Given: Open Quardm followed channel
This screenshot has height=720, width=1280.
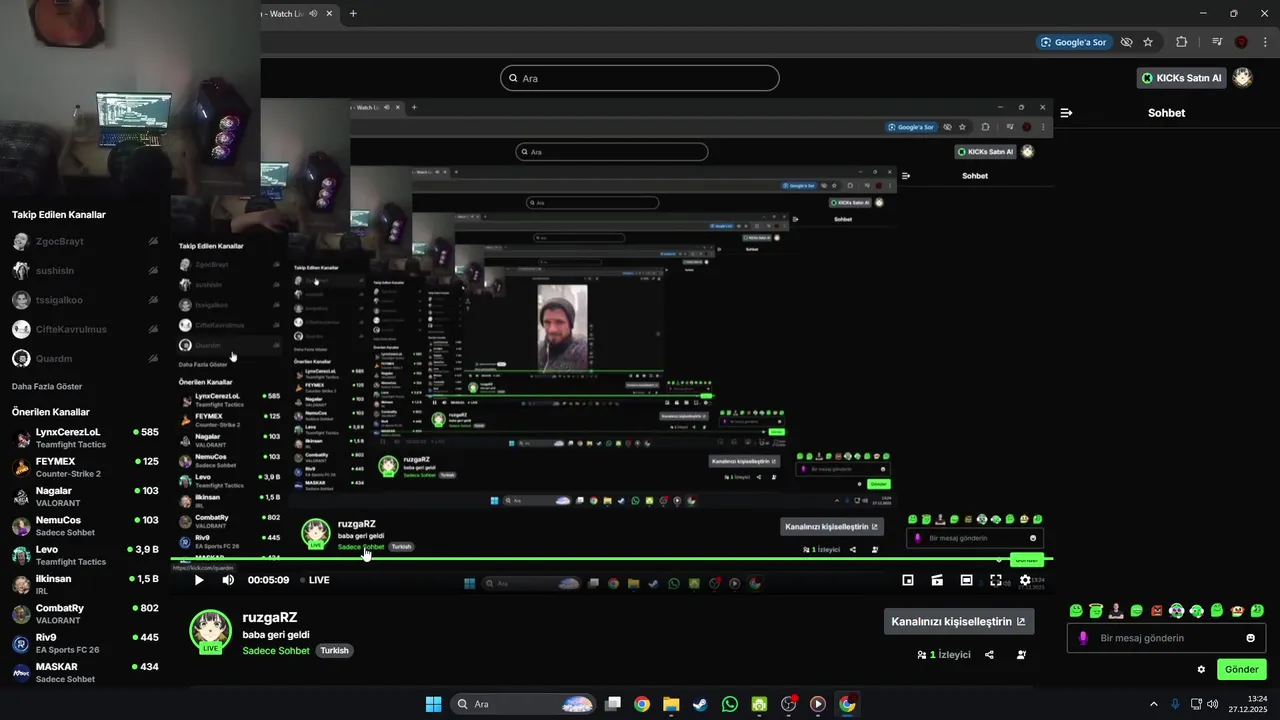Looking at the screenshot, I should (x=85, y=358).
